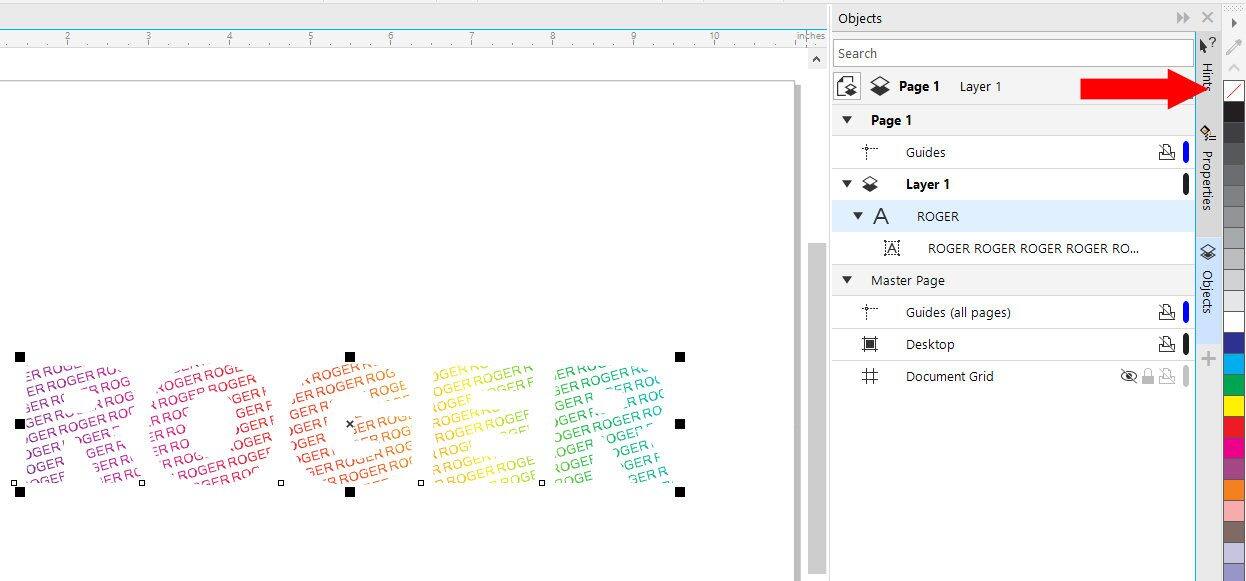The height and width of the screenshot is (581, 1246).
Task: Select Layer 1 in the objects tree
Action: point(928,184)
